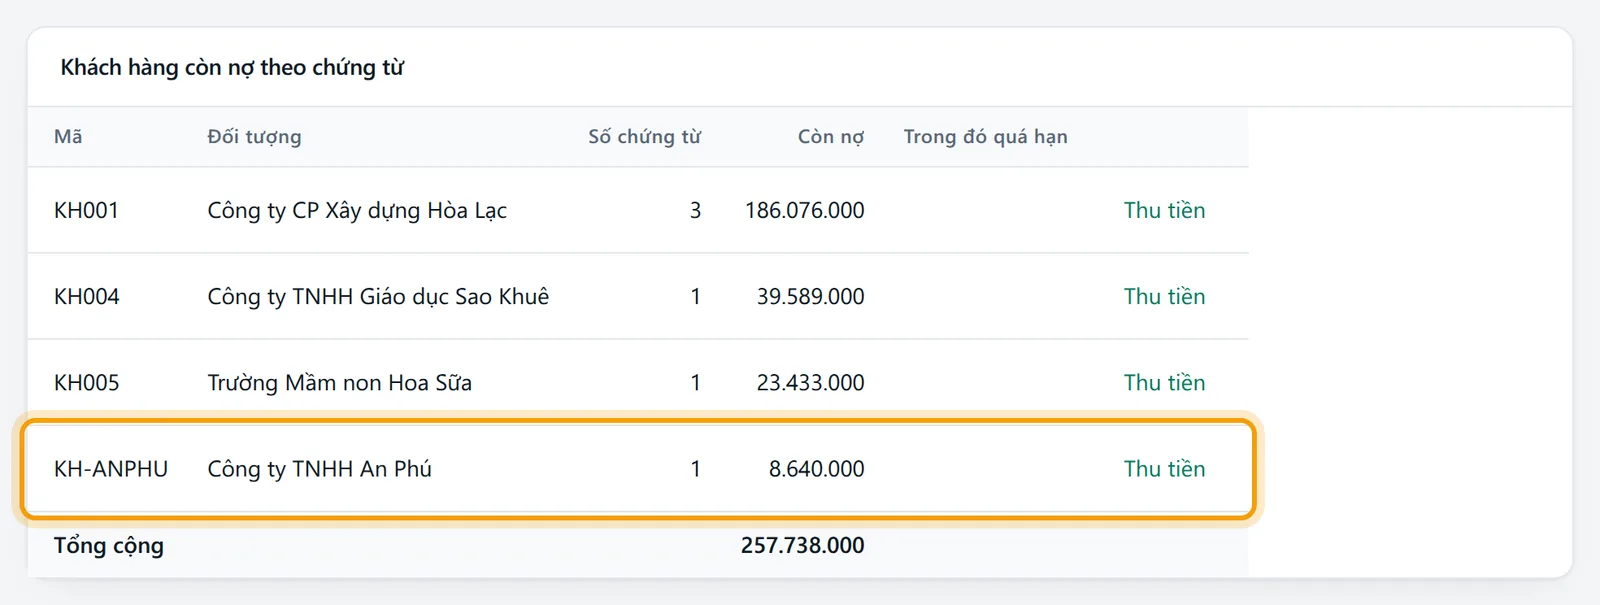Click Thu tiền for Công ty TNHH An Phú
The image size is (1600, 605).
tap(1164, 468)
